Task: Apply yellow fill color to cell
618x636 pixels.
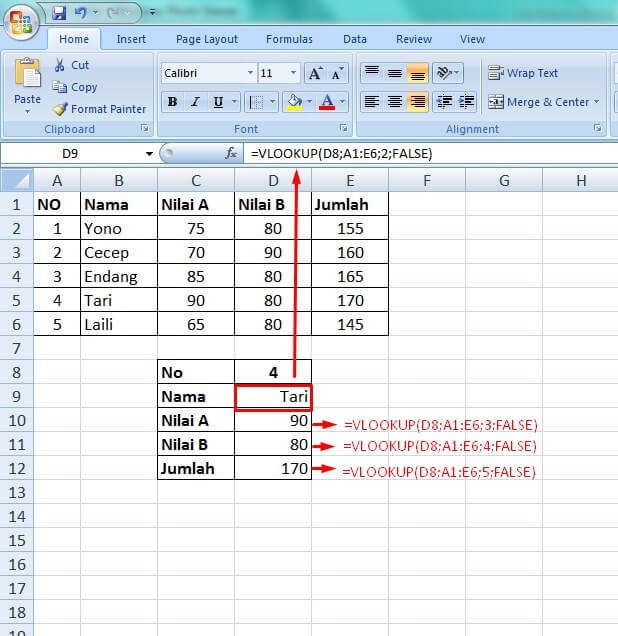Action: 294,102
